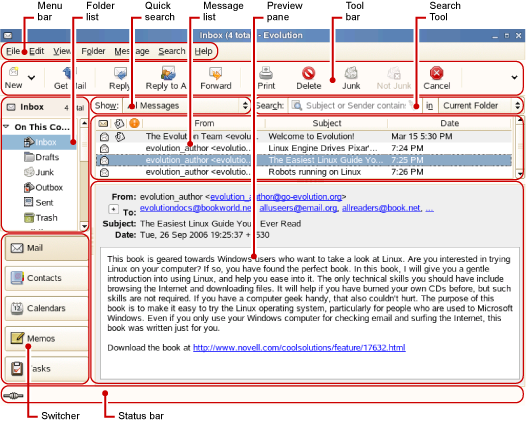The image size is (526, 422).
Task: Open the Edit menu
Action: click(x=37, y=51)
